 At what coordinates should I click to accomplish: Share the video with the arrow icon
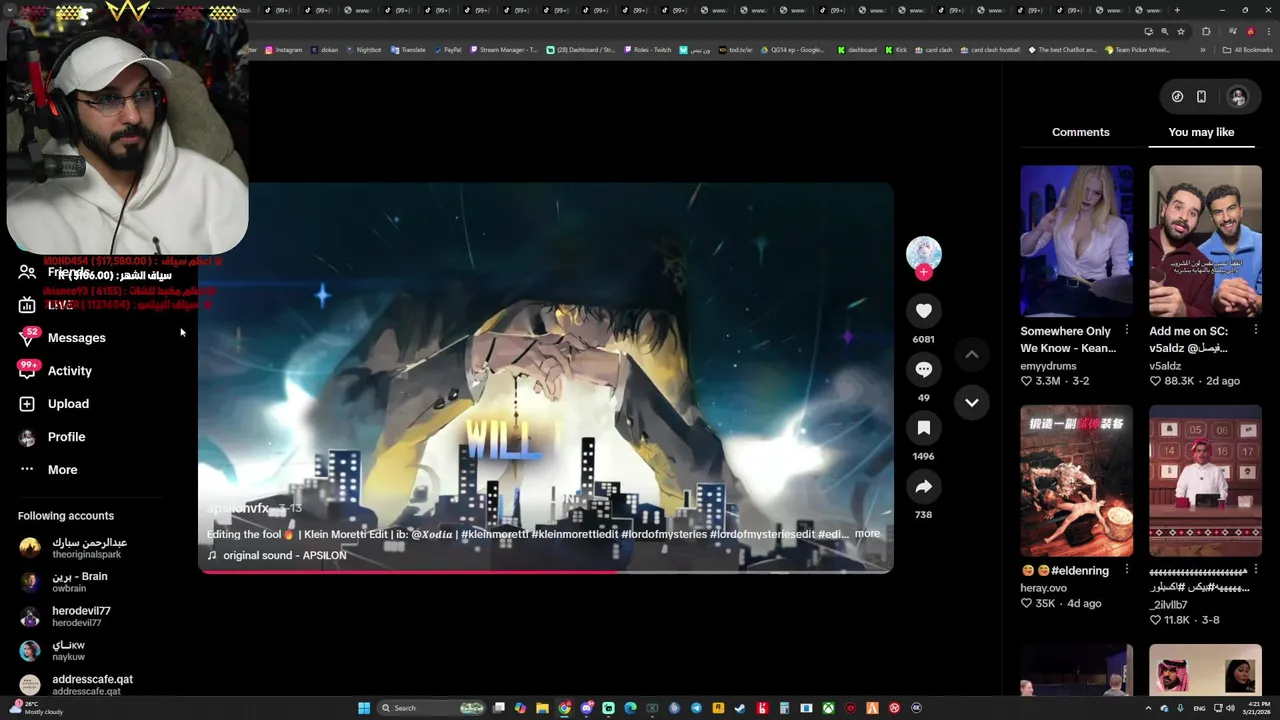pos(923,487)
